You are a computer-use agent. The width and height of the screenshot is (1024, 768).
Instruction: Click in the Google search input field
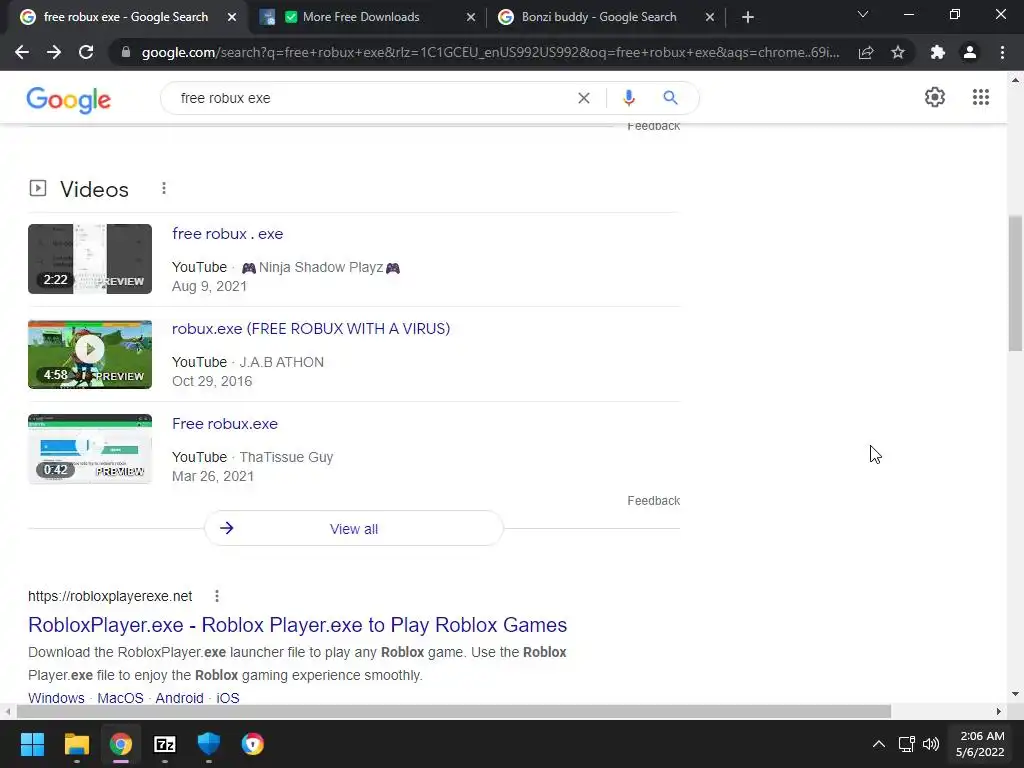coord(372,98)
